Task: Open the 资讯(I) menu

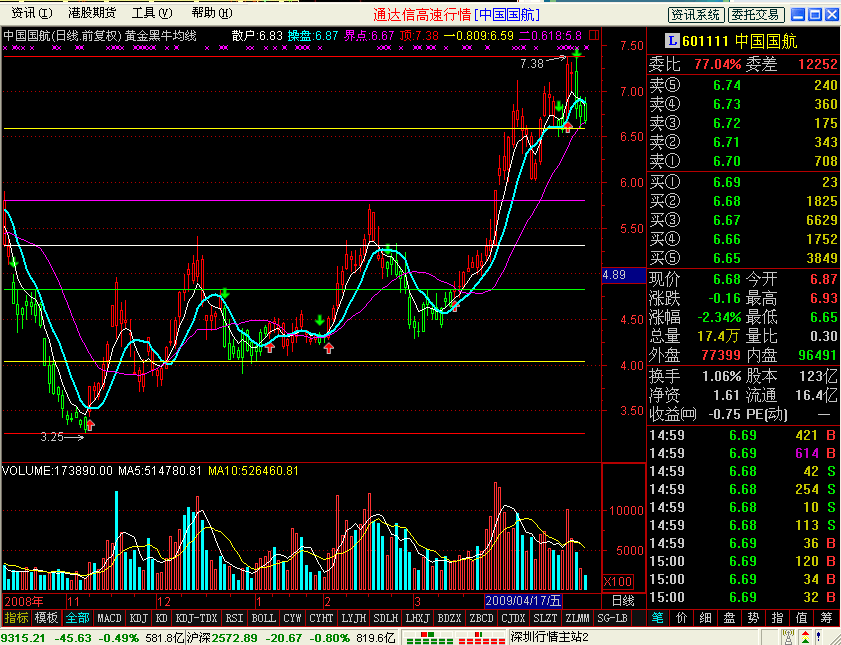Action: pos(32,13)
